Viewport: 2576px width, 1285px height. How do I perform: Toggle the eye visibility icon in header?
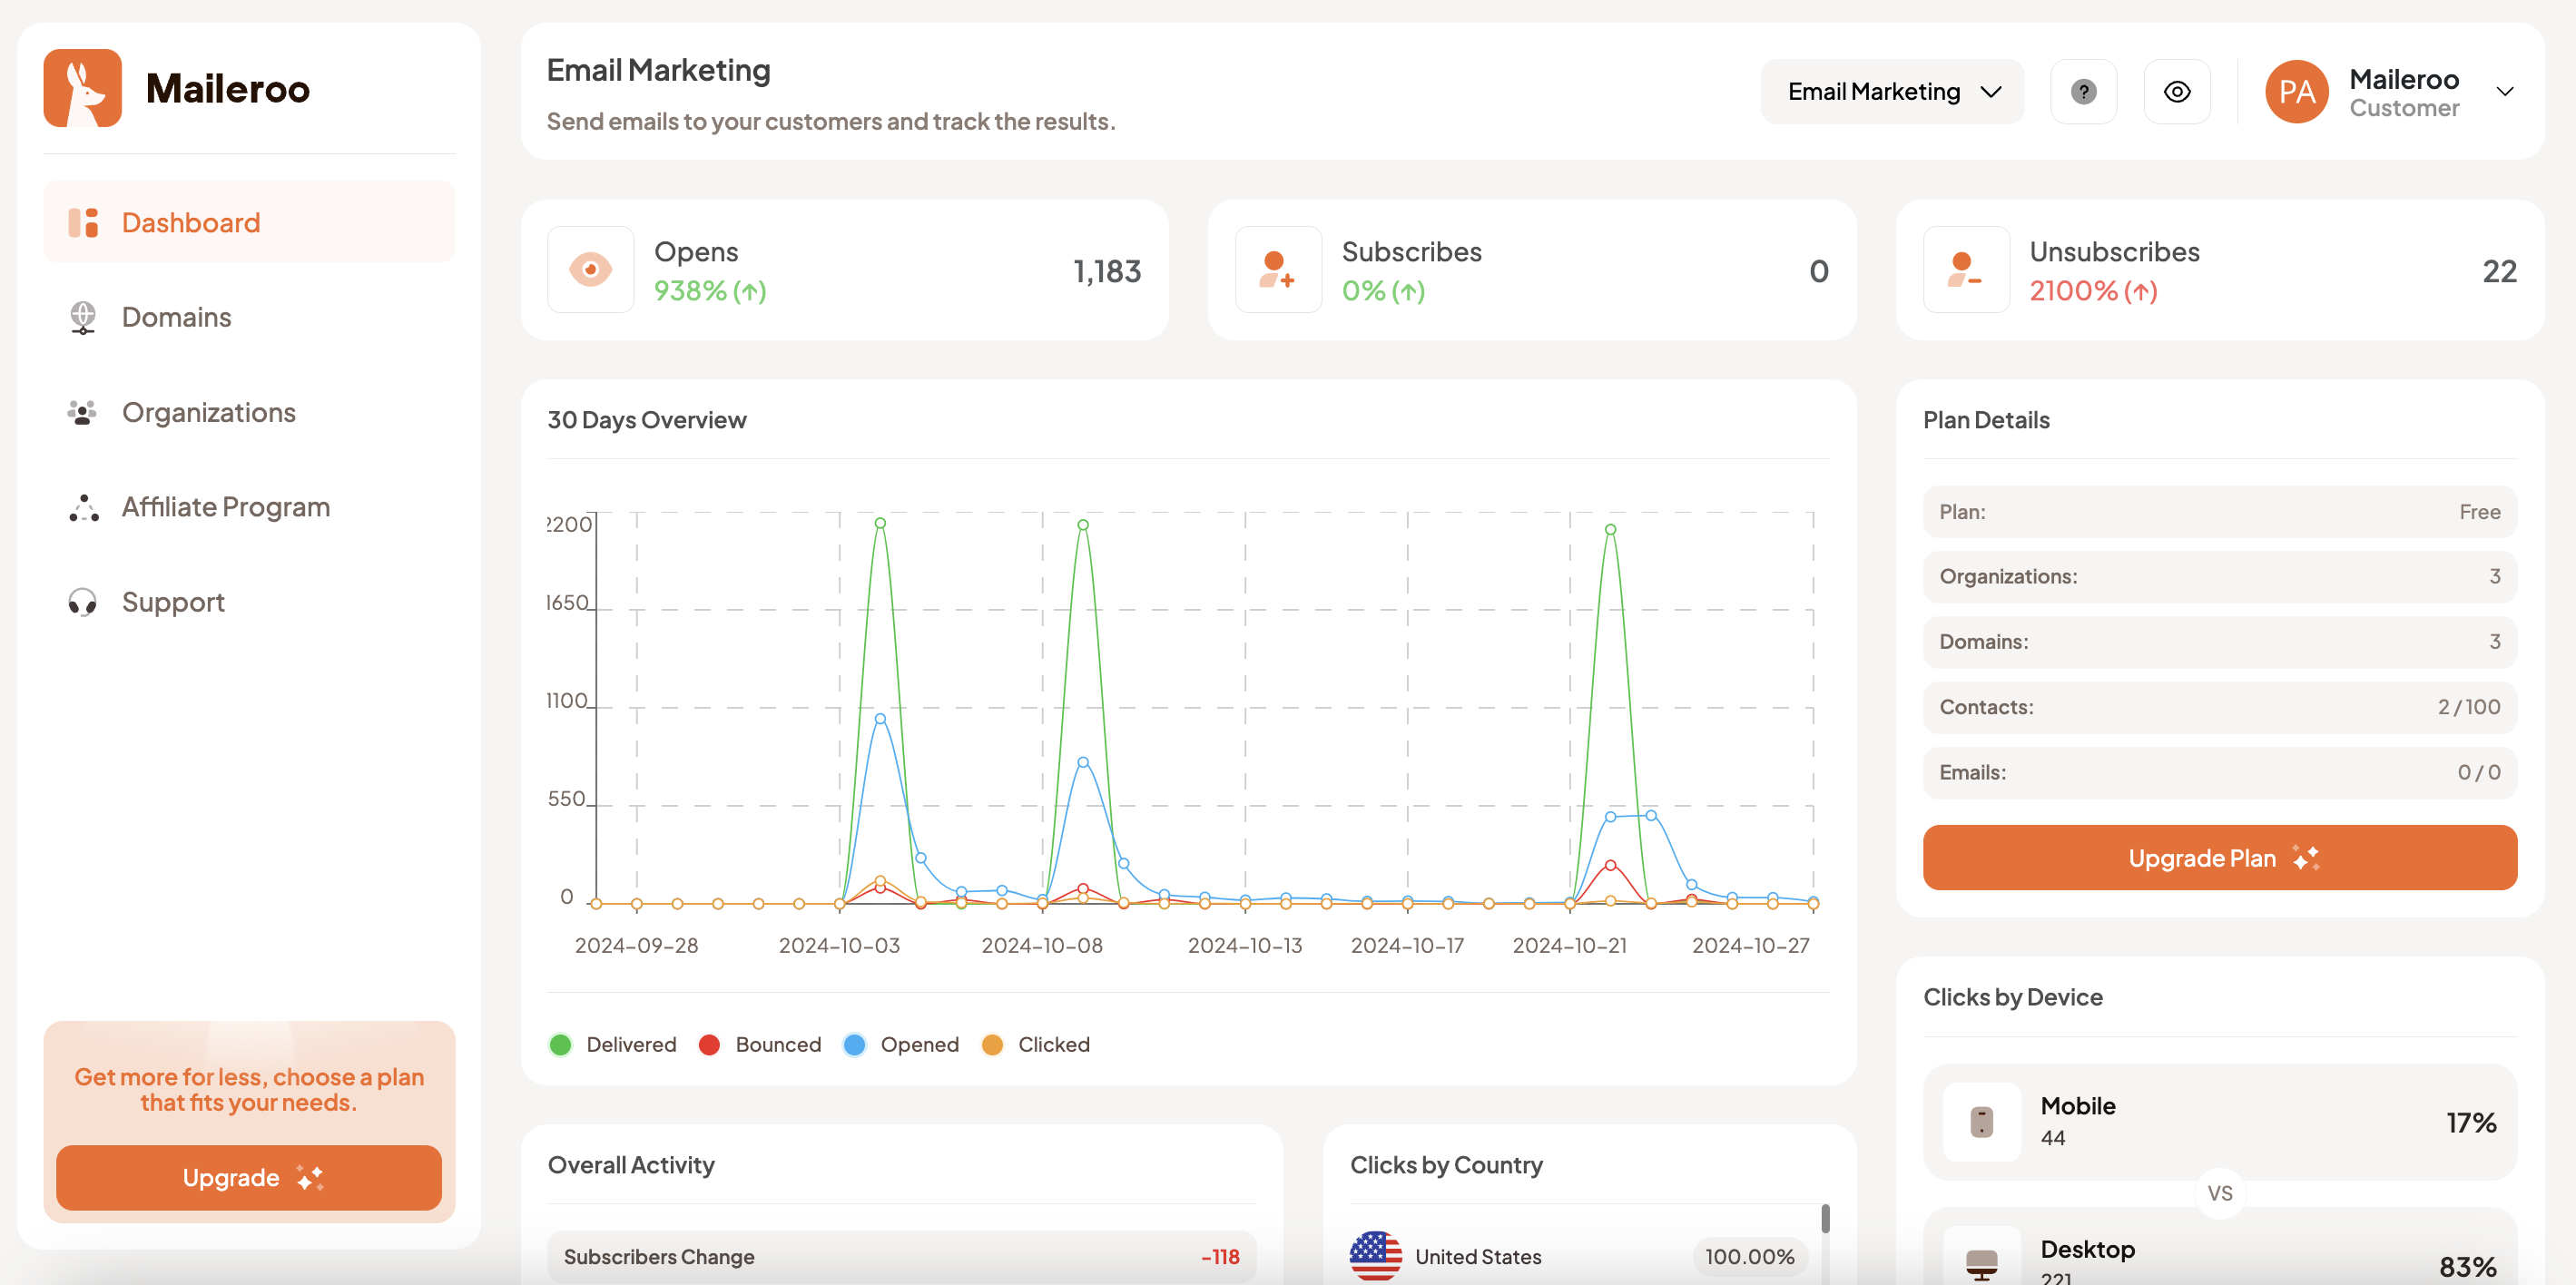tap(2177, 92)
